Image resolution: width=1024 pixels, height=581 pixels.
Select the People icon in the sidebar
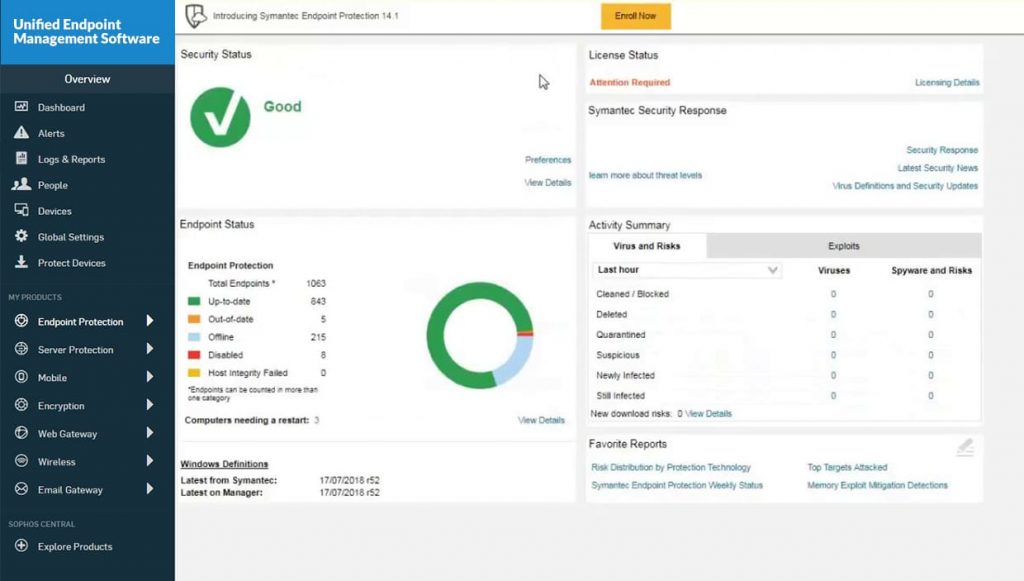[x=22, y=185]
